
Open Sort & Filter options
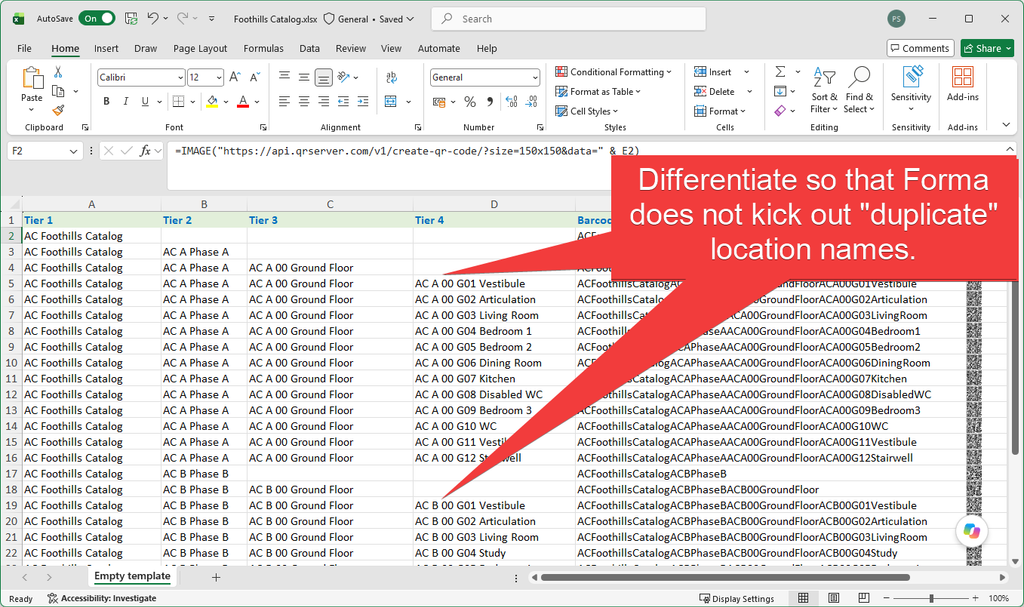824,90
